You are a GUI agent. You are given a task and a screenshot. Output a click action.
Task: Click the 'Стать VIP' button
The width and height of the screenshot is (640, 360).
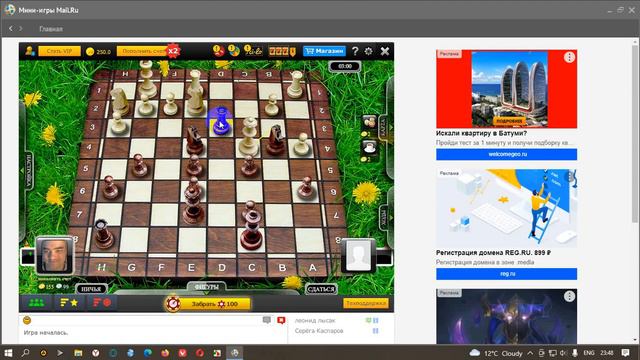[59, 51]
